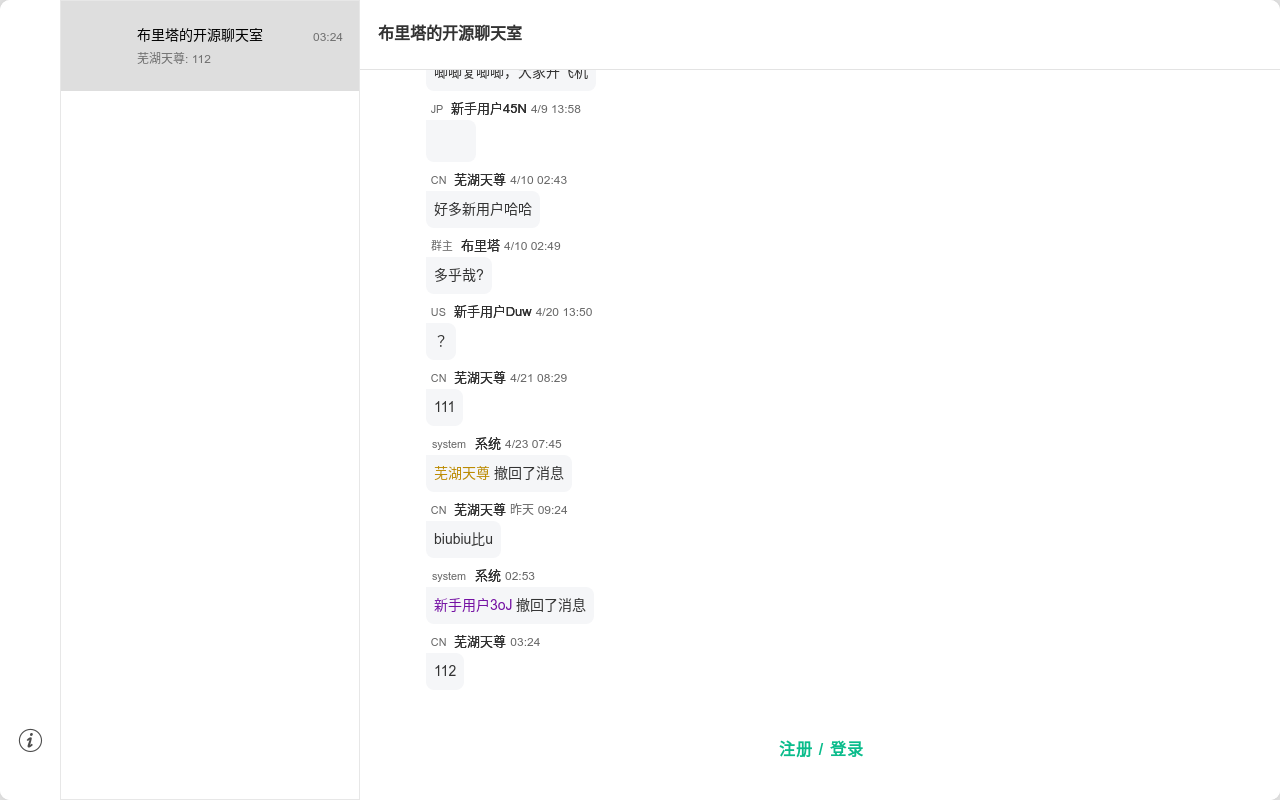1280x800 pixels.
Task: Click the empty message bubble from 新手用户45N
Action: coord(451,141)
